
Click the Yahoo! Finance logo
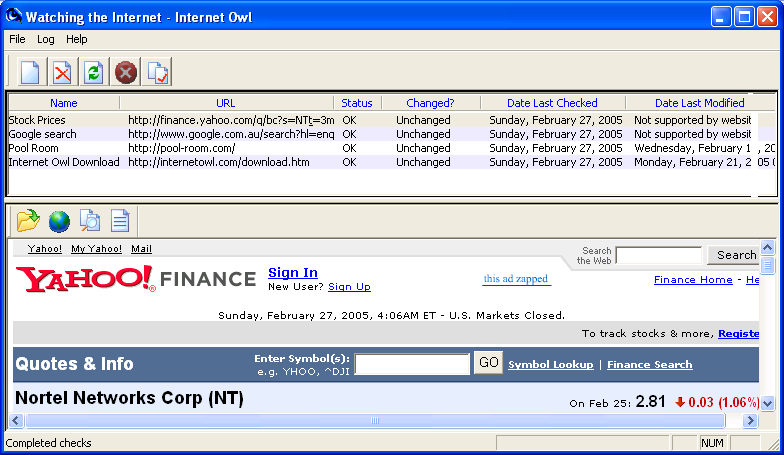click(136, 279)
